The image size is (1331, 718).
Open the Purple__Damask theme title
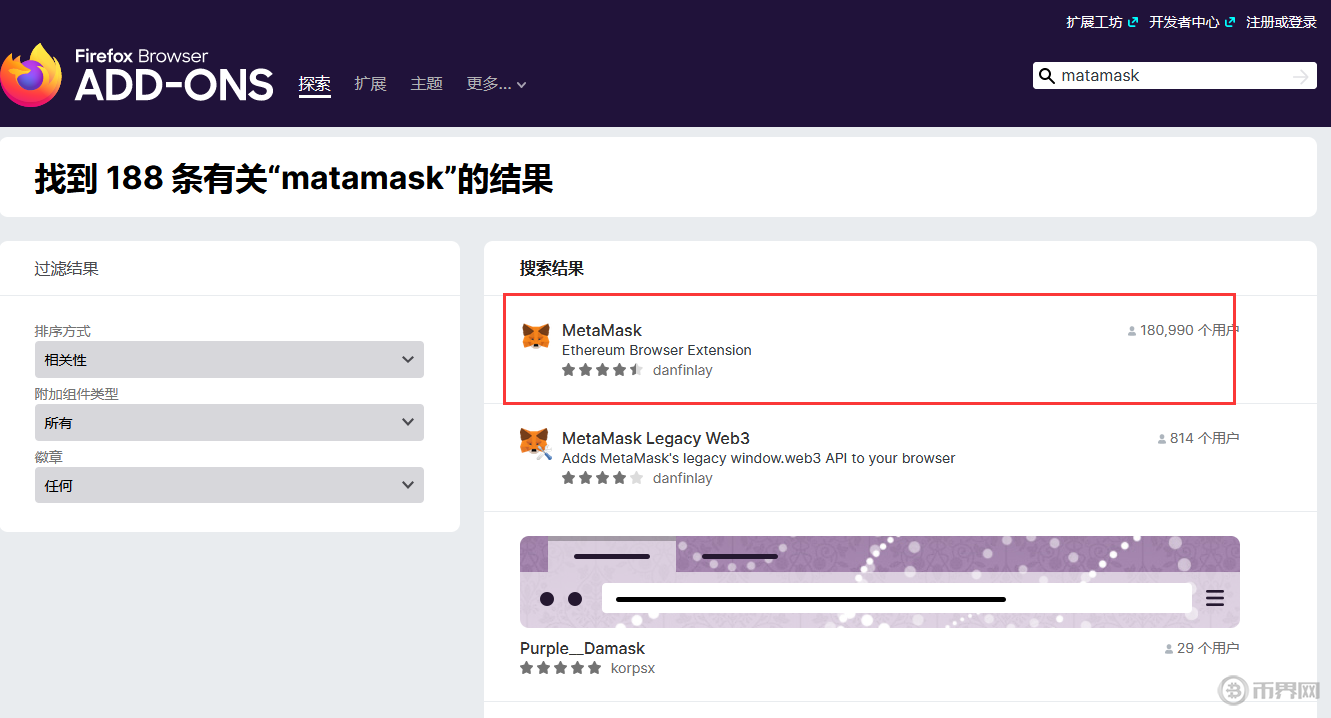tap(582, 648)
